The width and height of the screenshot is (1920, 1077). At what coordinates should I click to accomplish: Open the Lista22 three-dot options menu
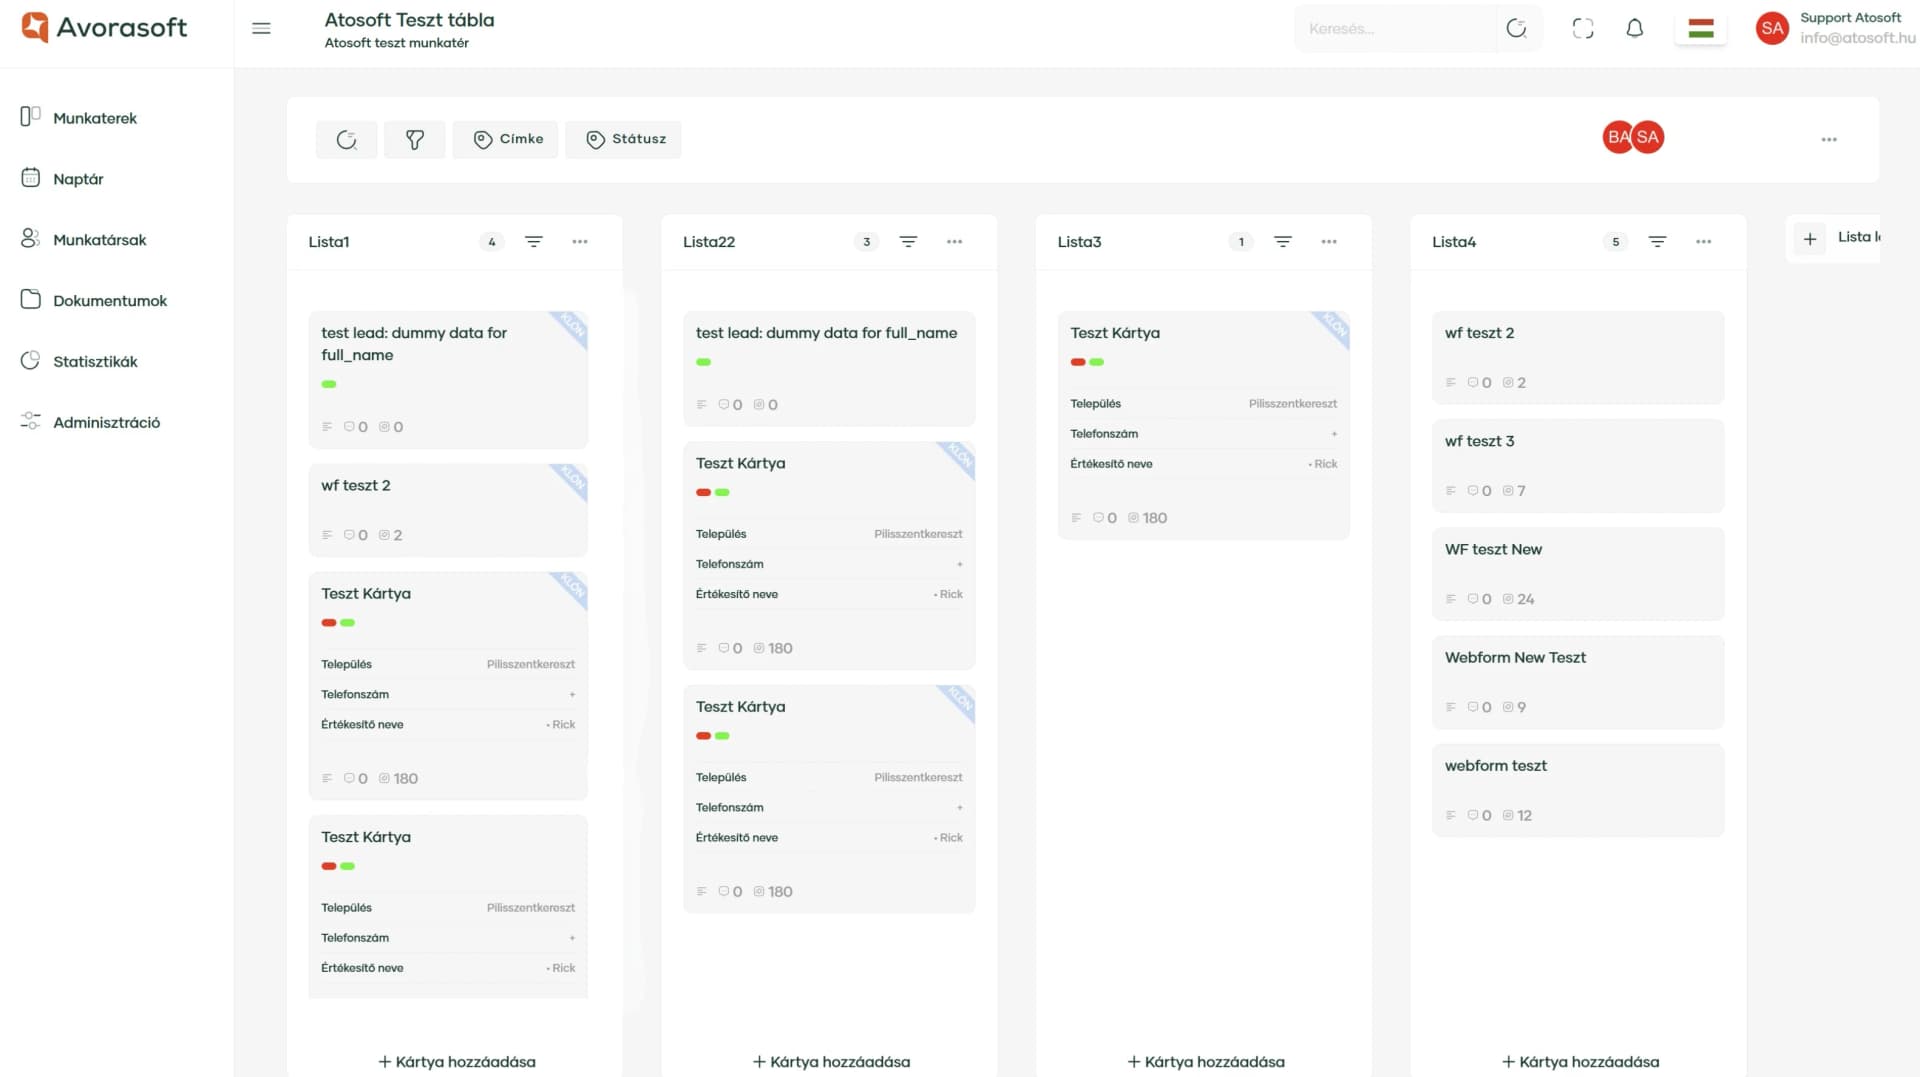click(955, 242)
